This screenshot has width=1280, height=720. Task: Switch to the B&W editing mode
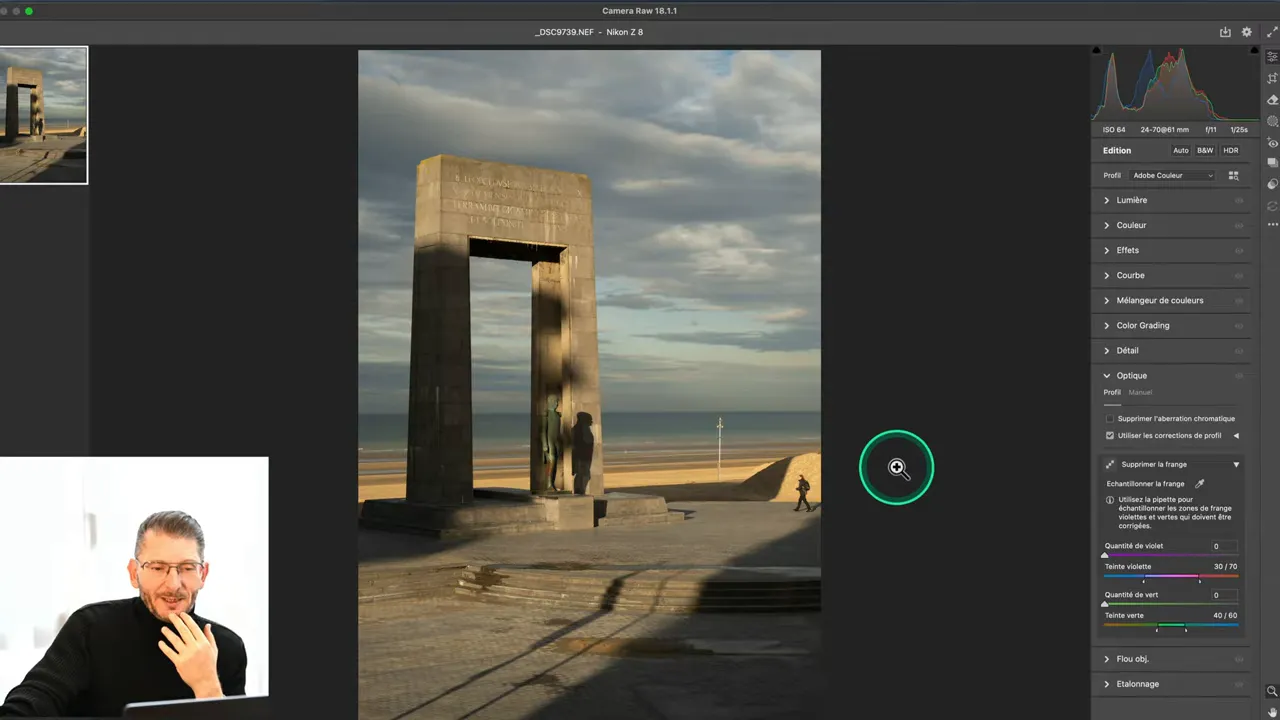click(x=1205, y=150)
